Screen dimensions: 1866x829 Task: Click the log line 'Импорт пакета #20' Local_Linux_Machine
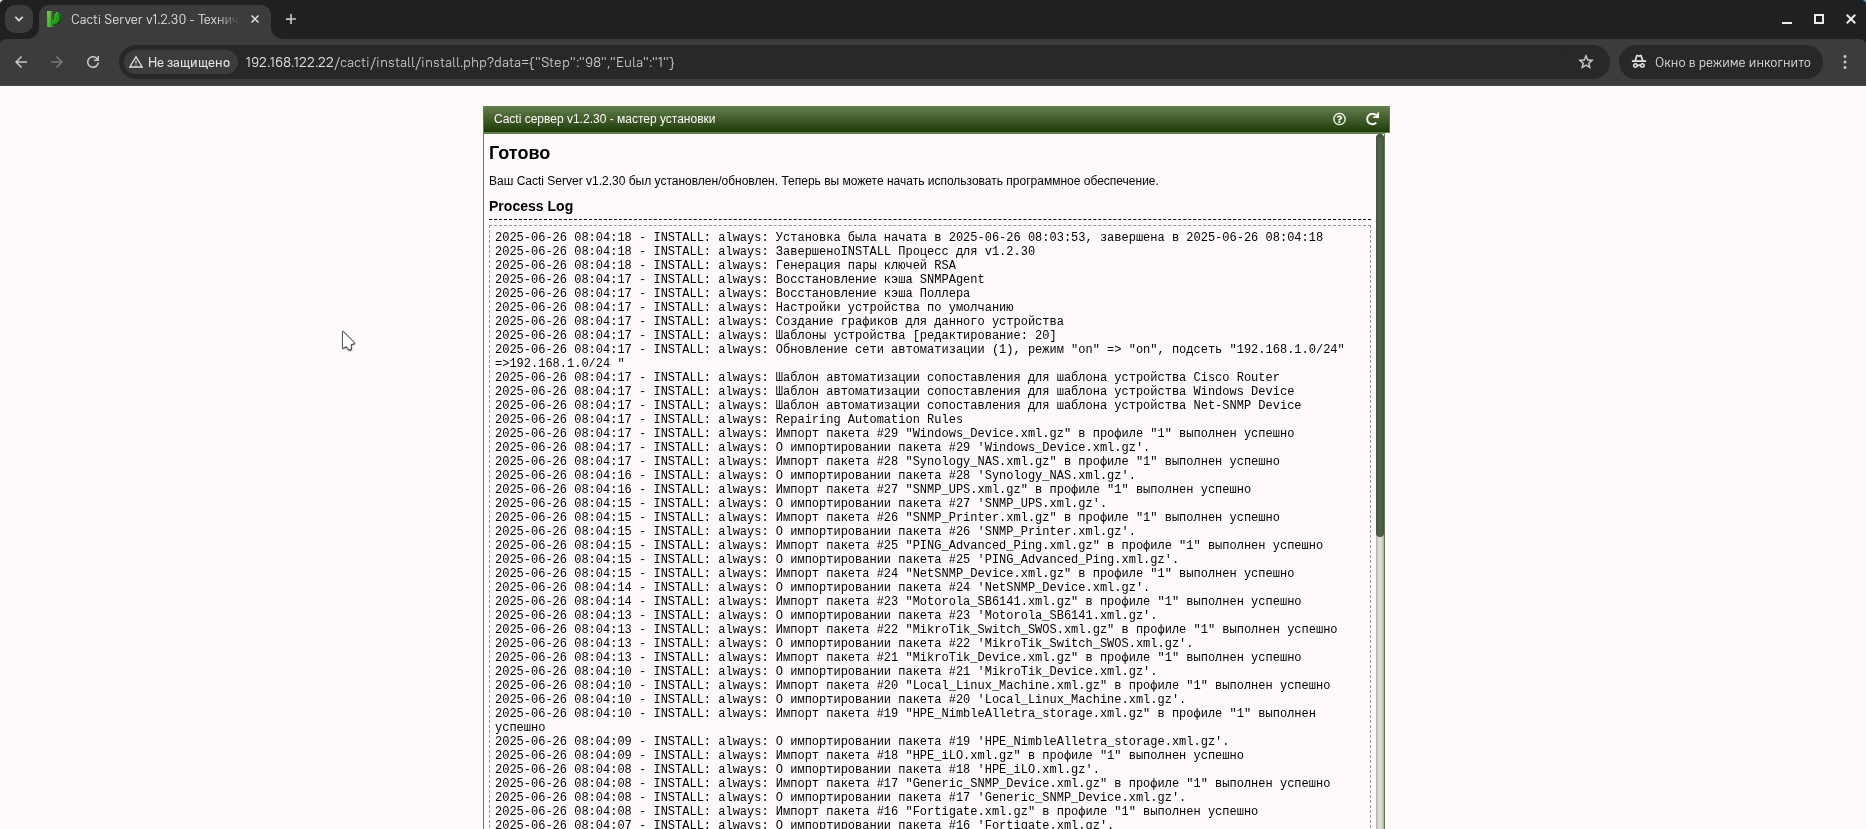point(912,685)
